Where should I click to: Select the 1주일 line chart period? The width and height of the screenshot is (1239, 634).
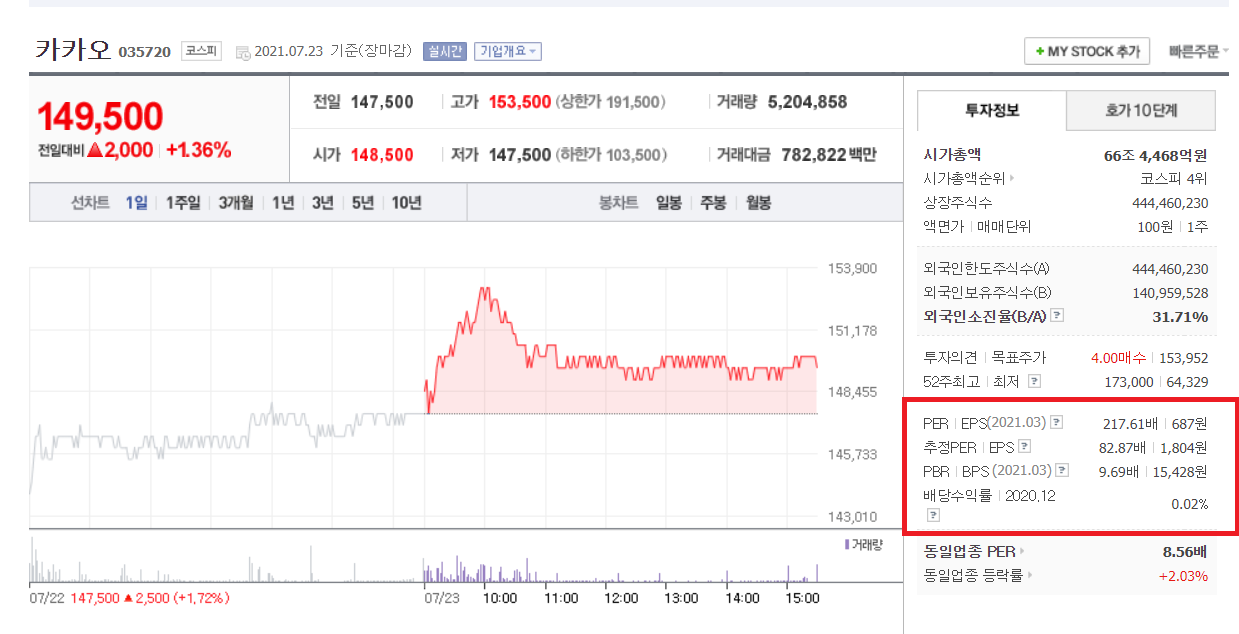(183, 203)
